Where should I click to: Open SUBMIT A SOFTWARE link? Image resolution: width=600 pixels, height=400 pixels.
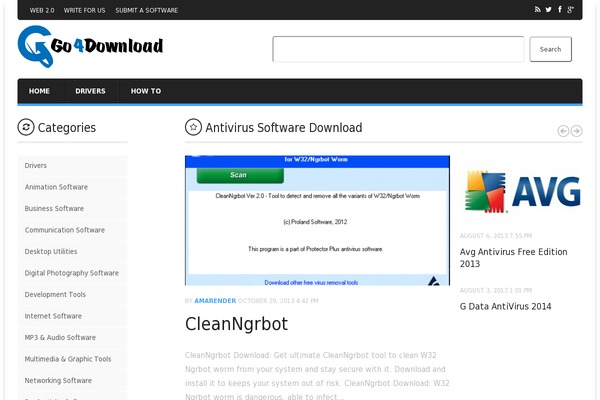point(147,10)
